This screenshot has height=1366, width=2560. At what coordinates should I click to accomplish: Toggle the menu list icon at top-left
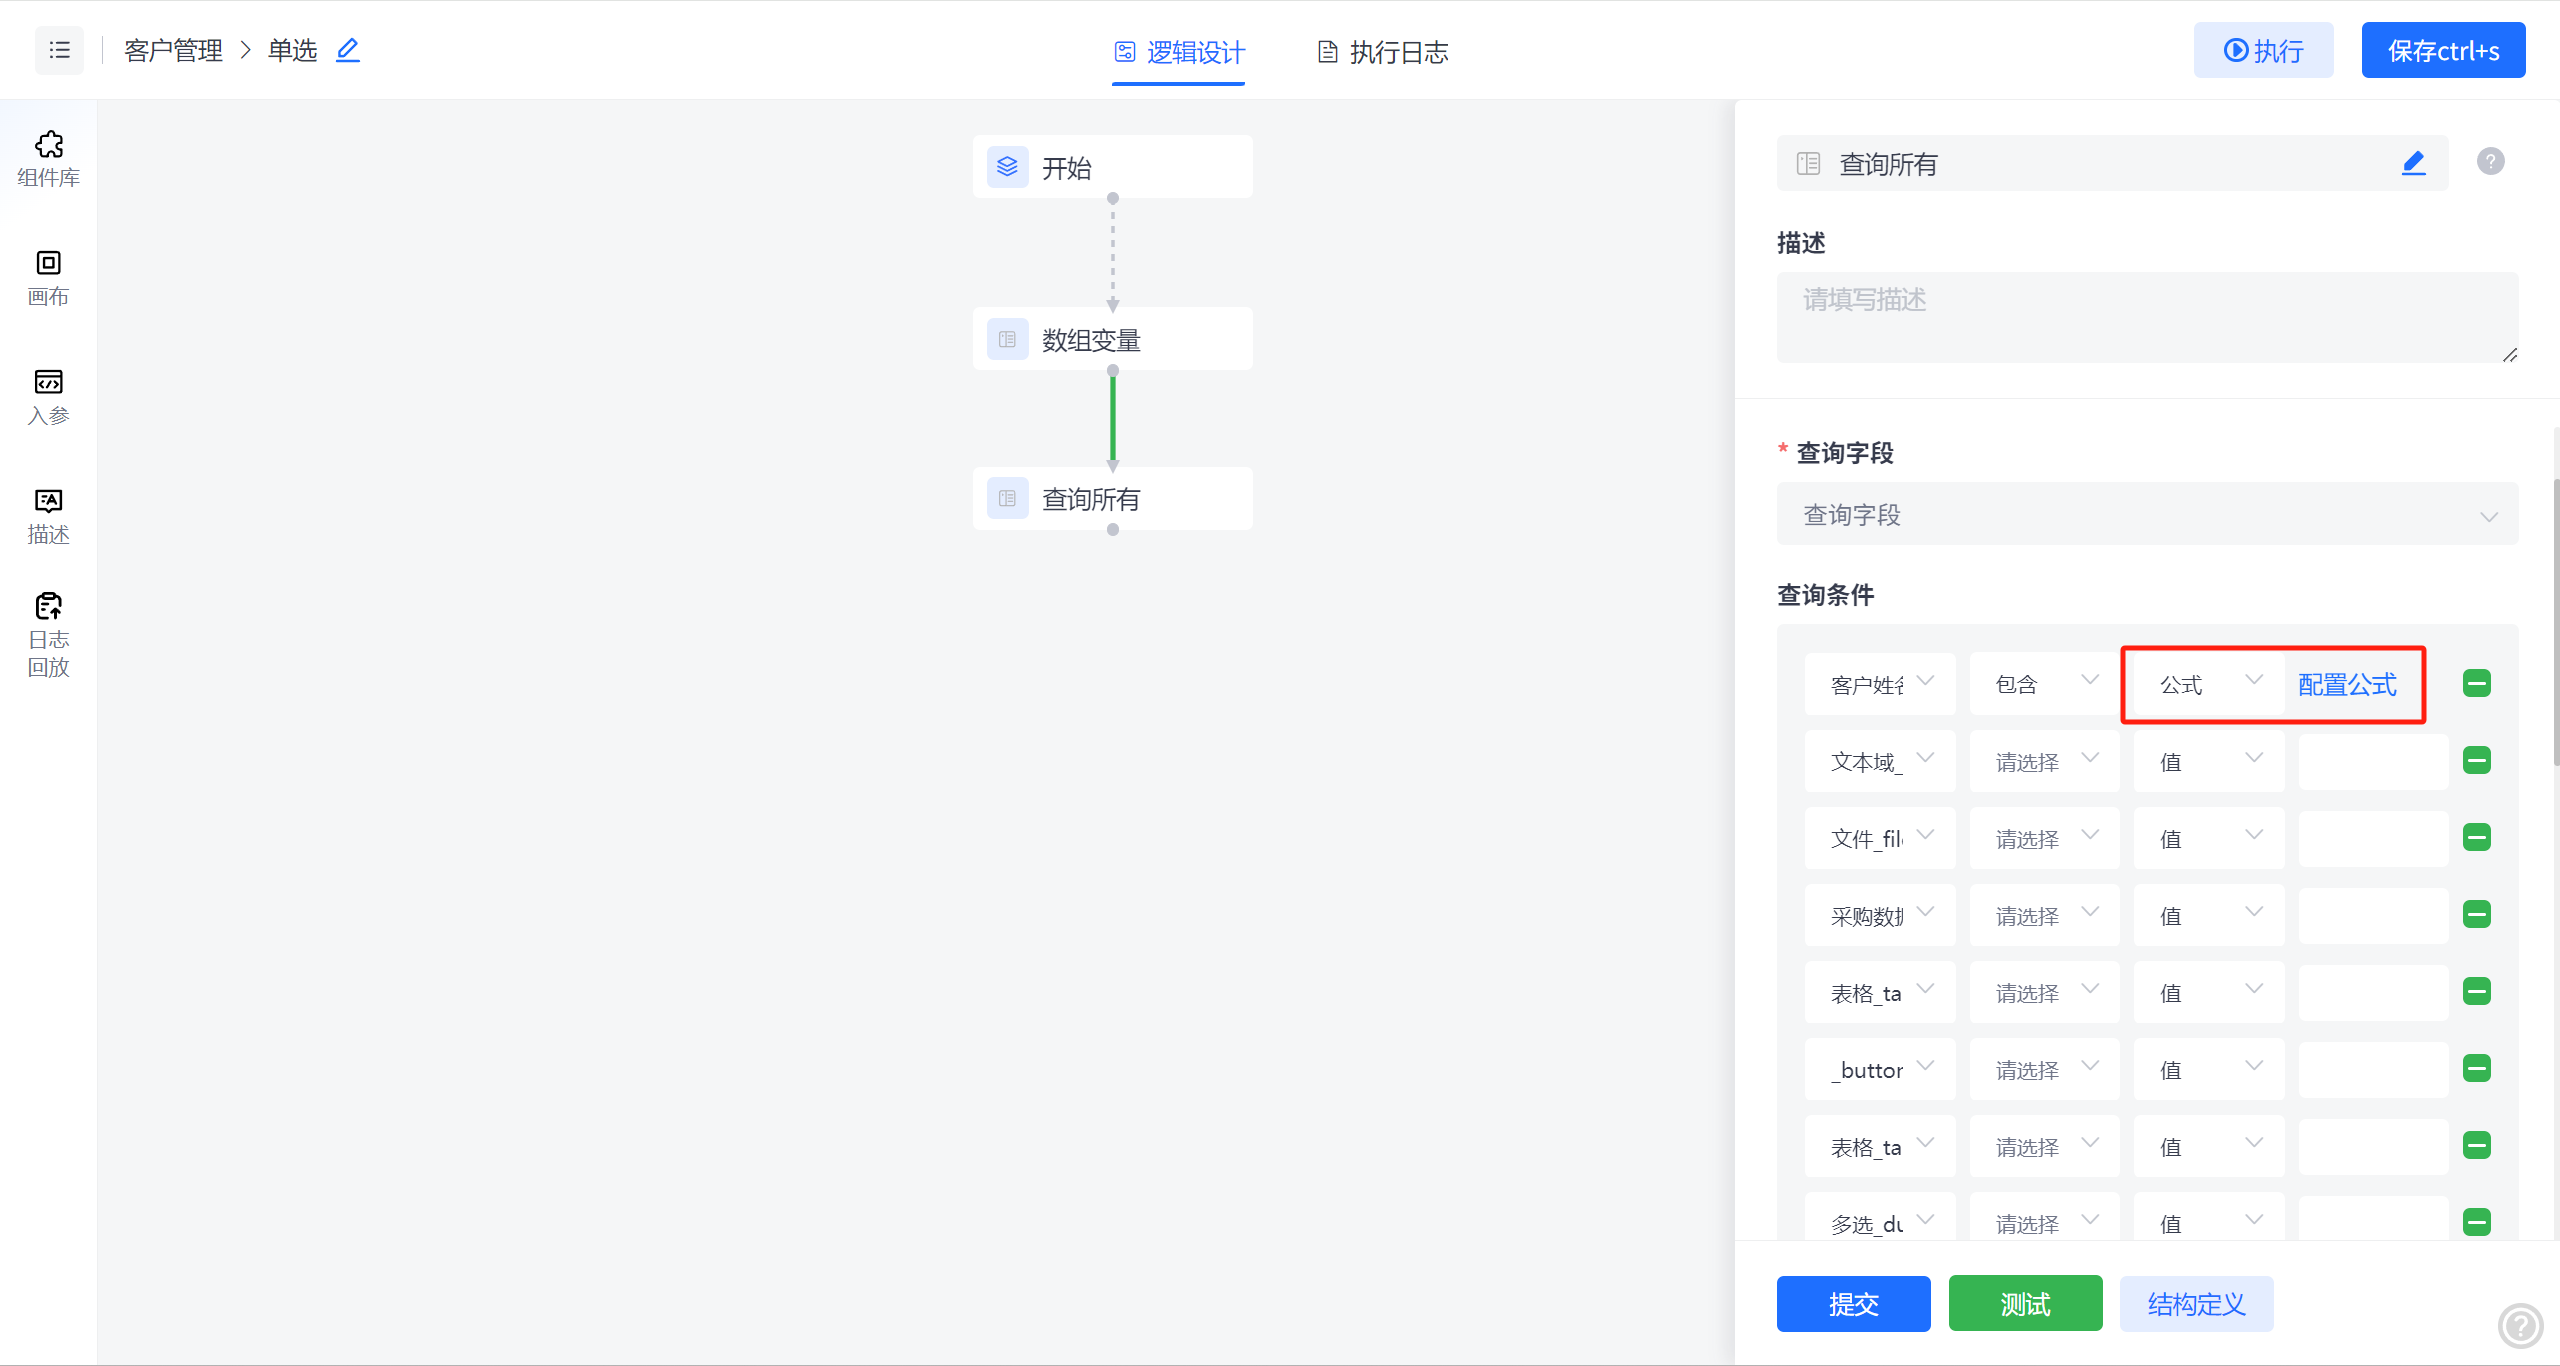[x=60, y=50]
